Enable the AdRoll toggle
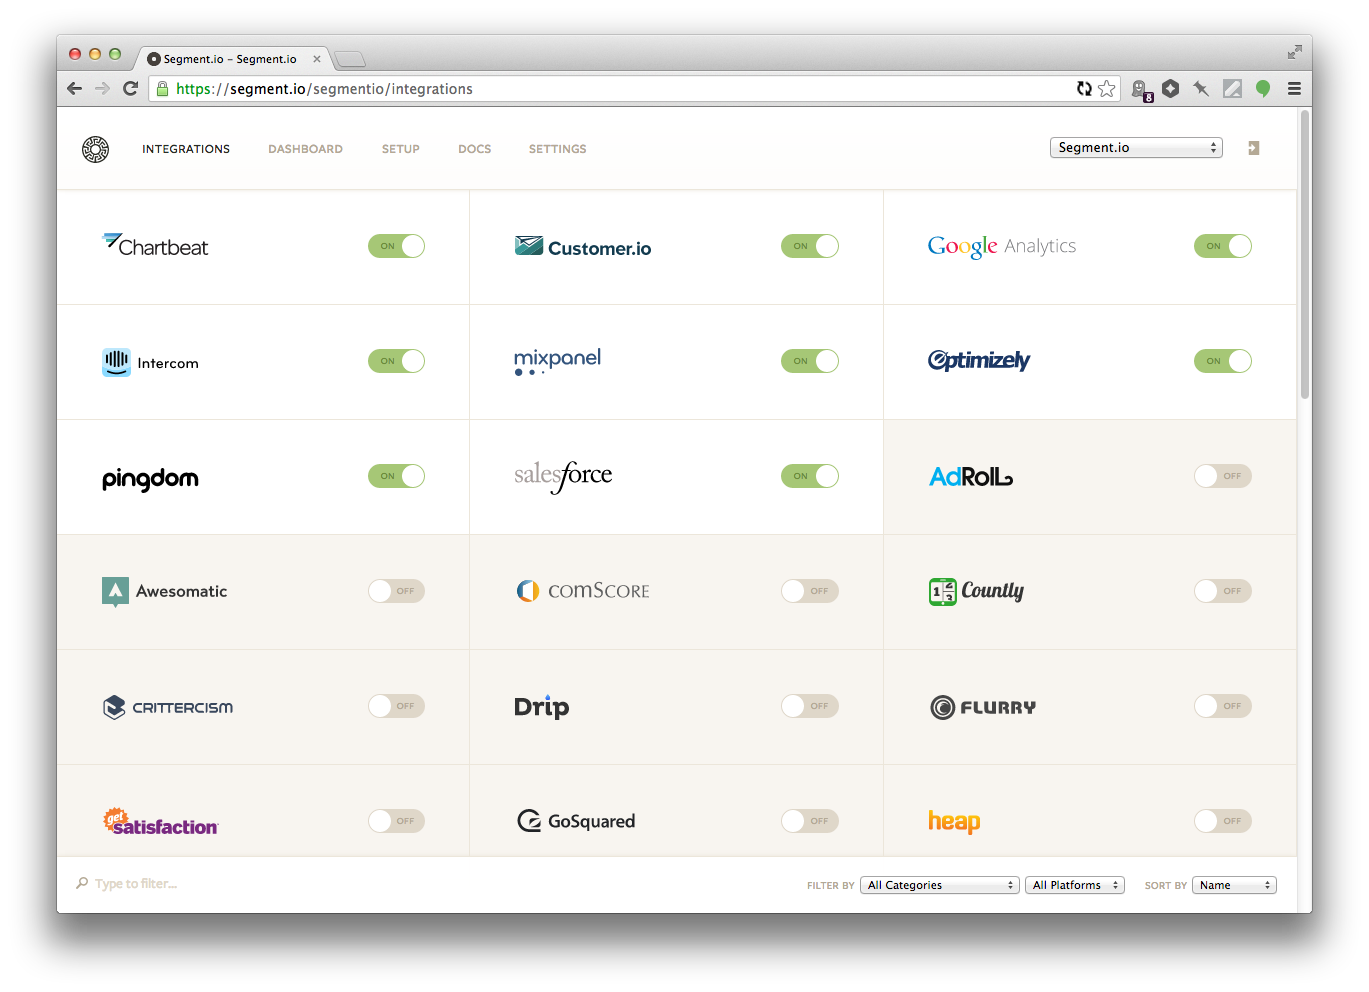 coord(1222,476)
